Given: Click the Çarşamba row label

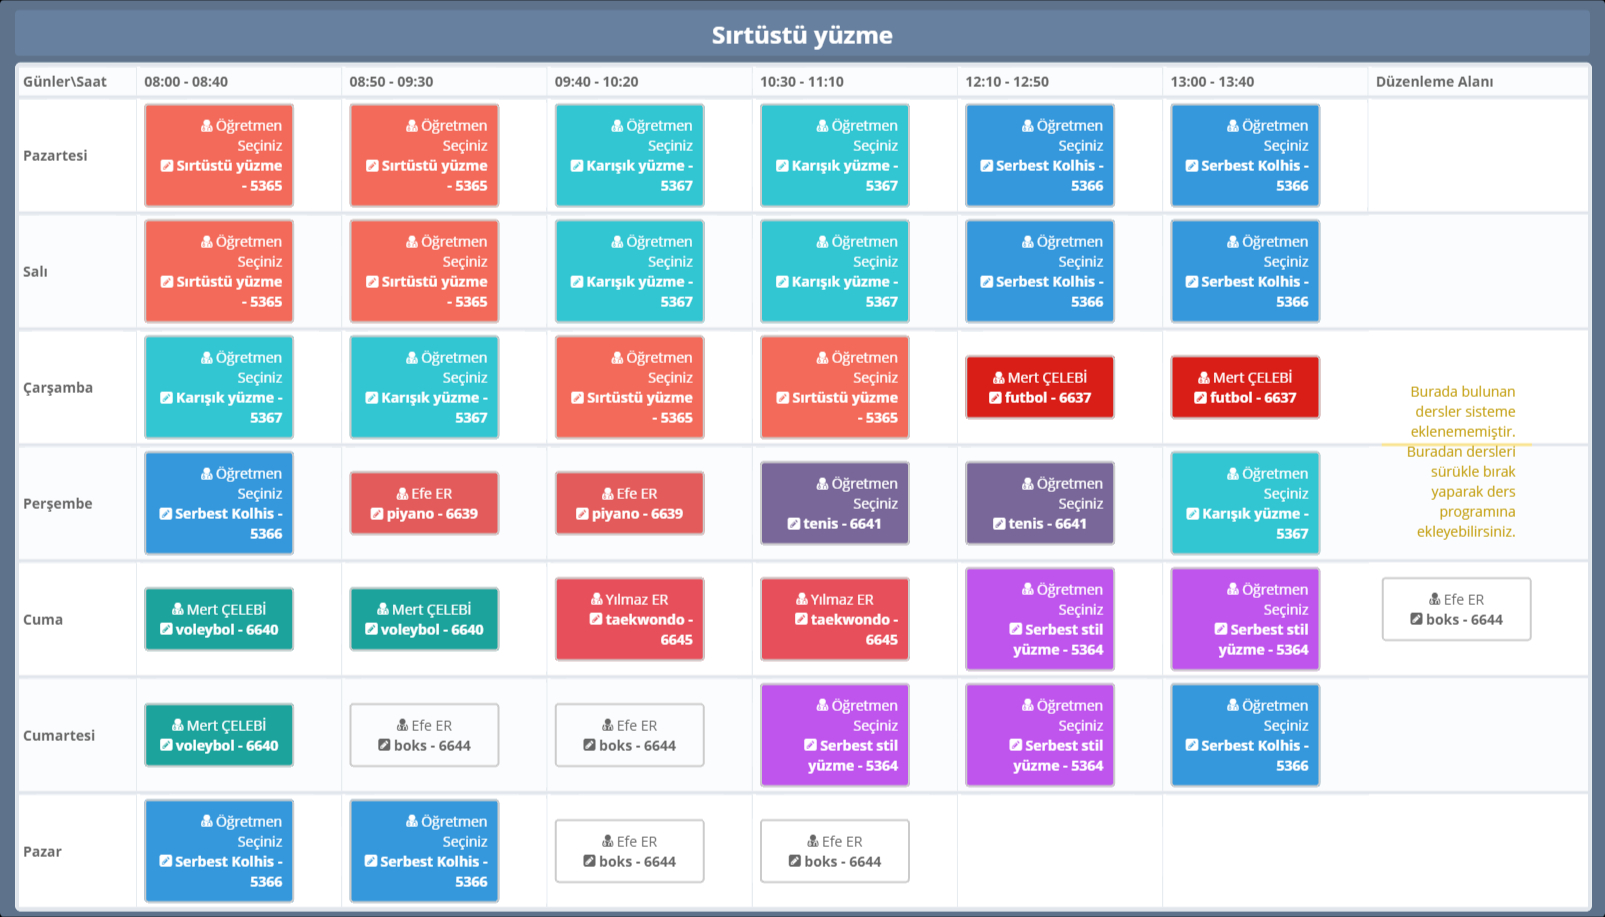Looking at the screenshot, I should [58, 388].
